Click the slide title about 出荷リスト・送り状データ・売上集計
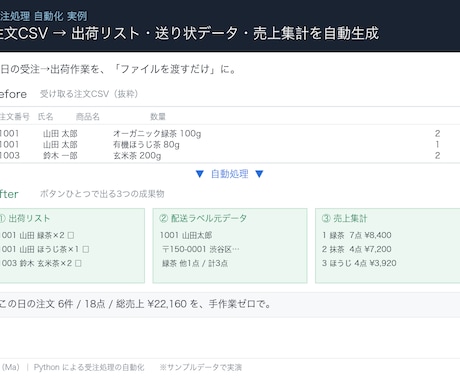 pos(189,33)
